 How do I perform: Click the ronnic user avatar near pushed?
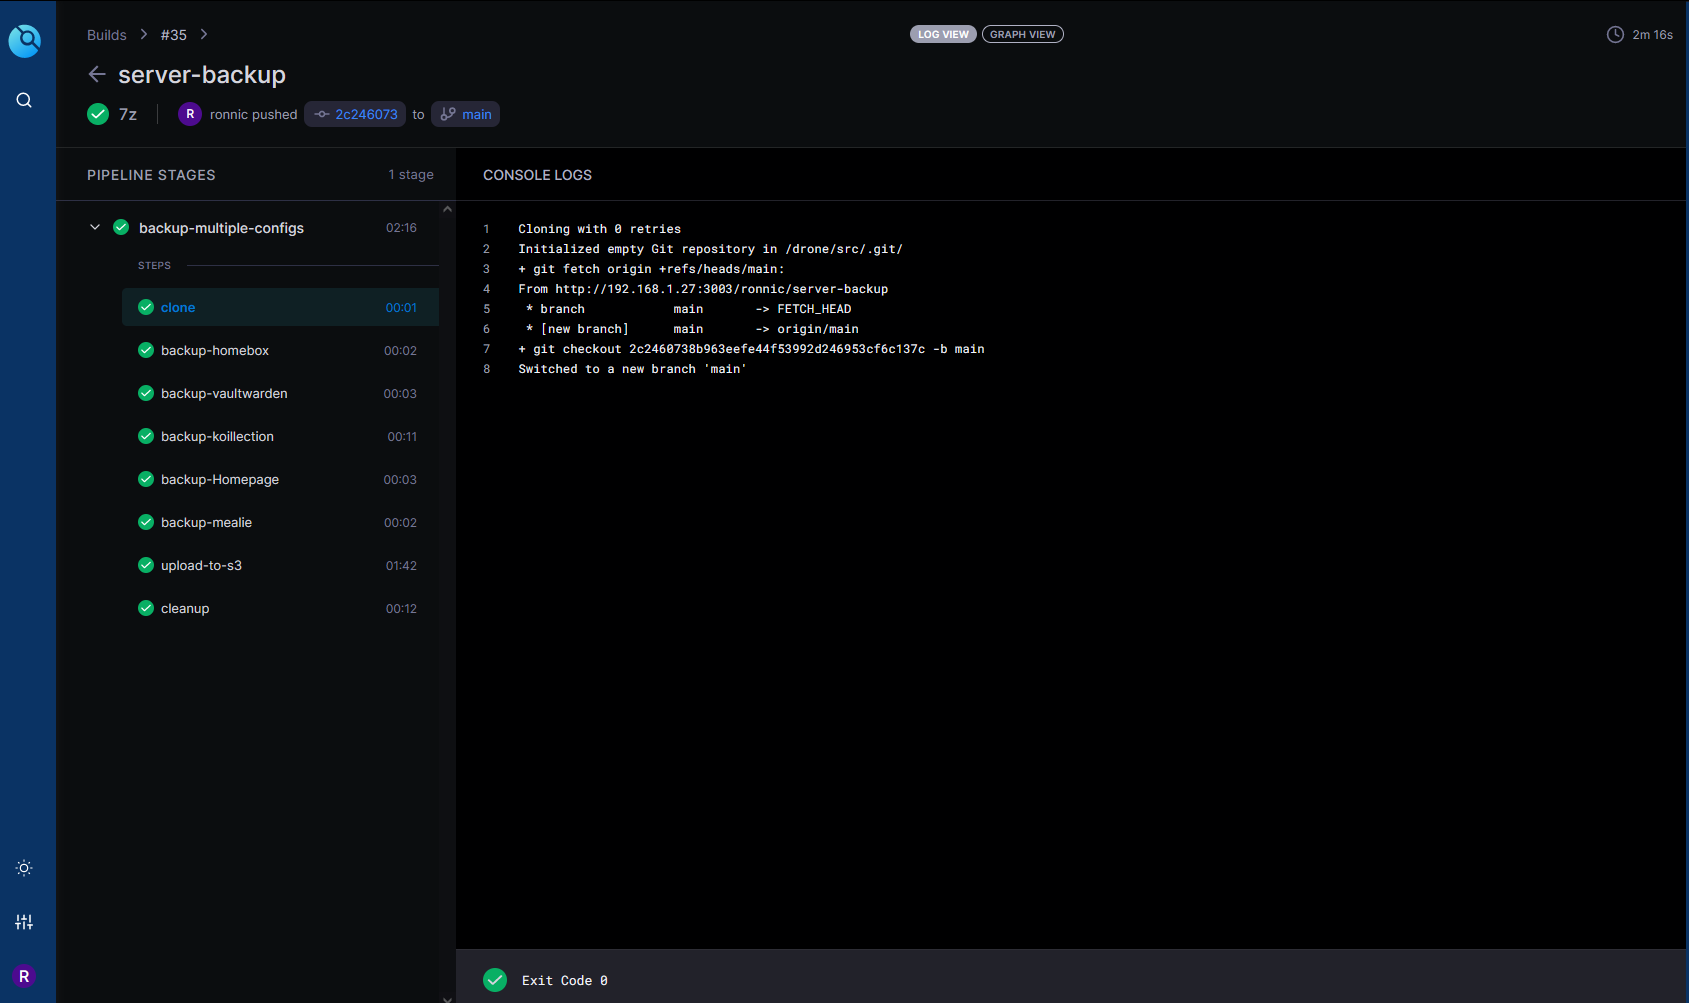pos(189,114)
